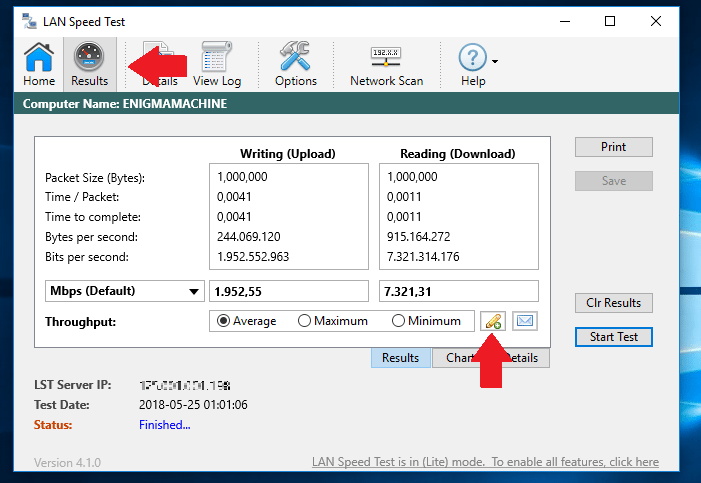
Task: Switch to the Results bottom tab
Action: (401, 358)
